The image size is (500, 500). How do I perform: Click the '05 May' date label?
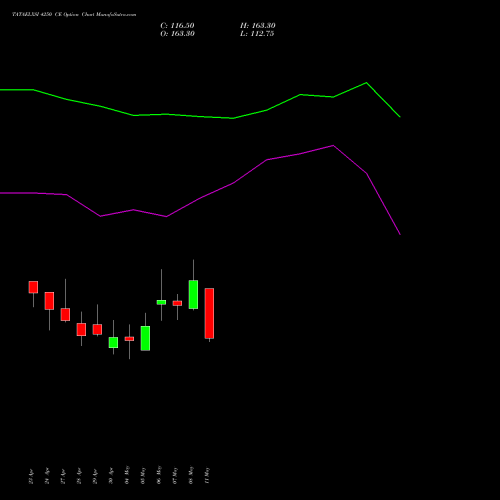pos(143,476)
